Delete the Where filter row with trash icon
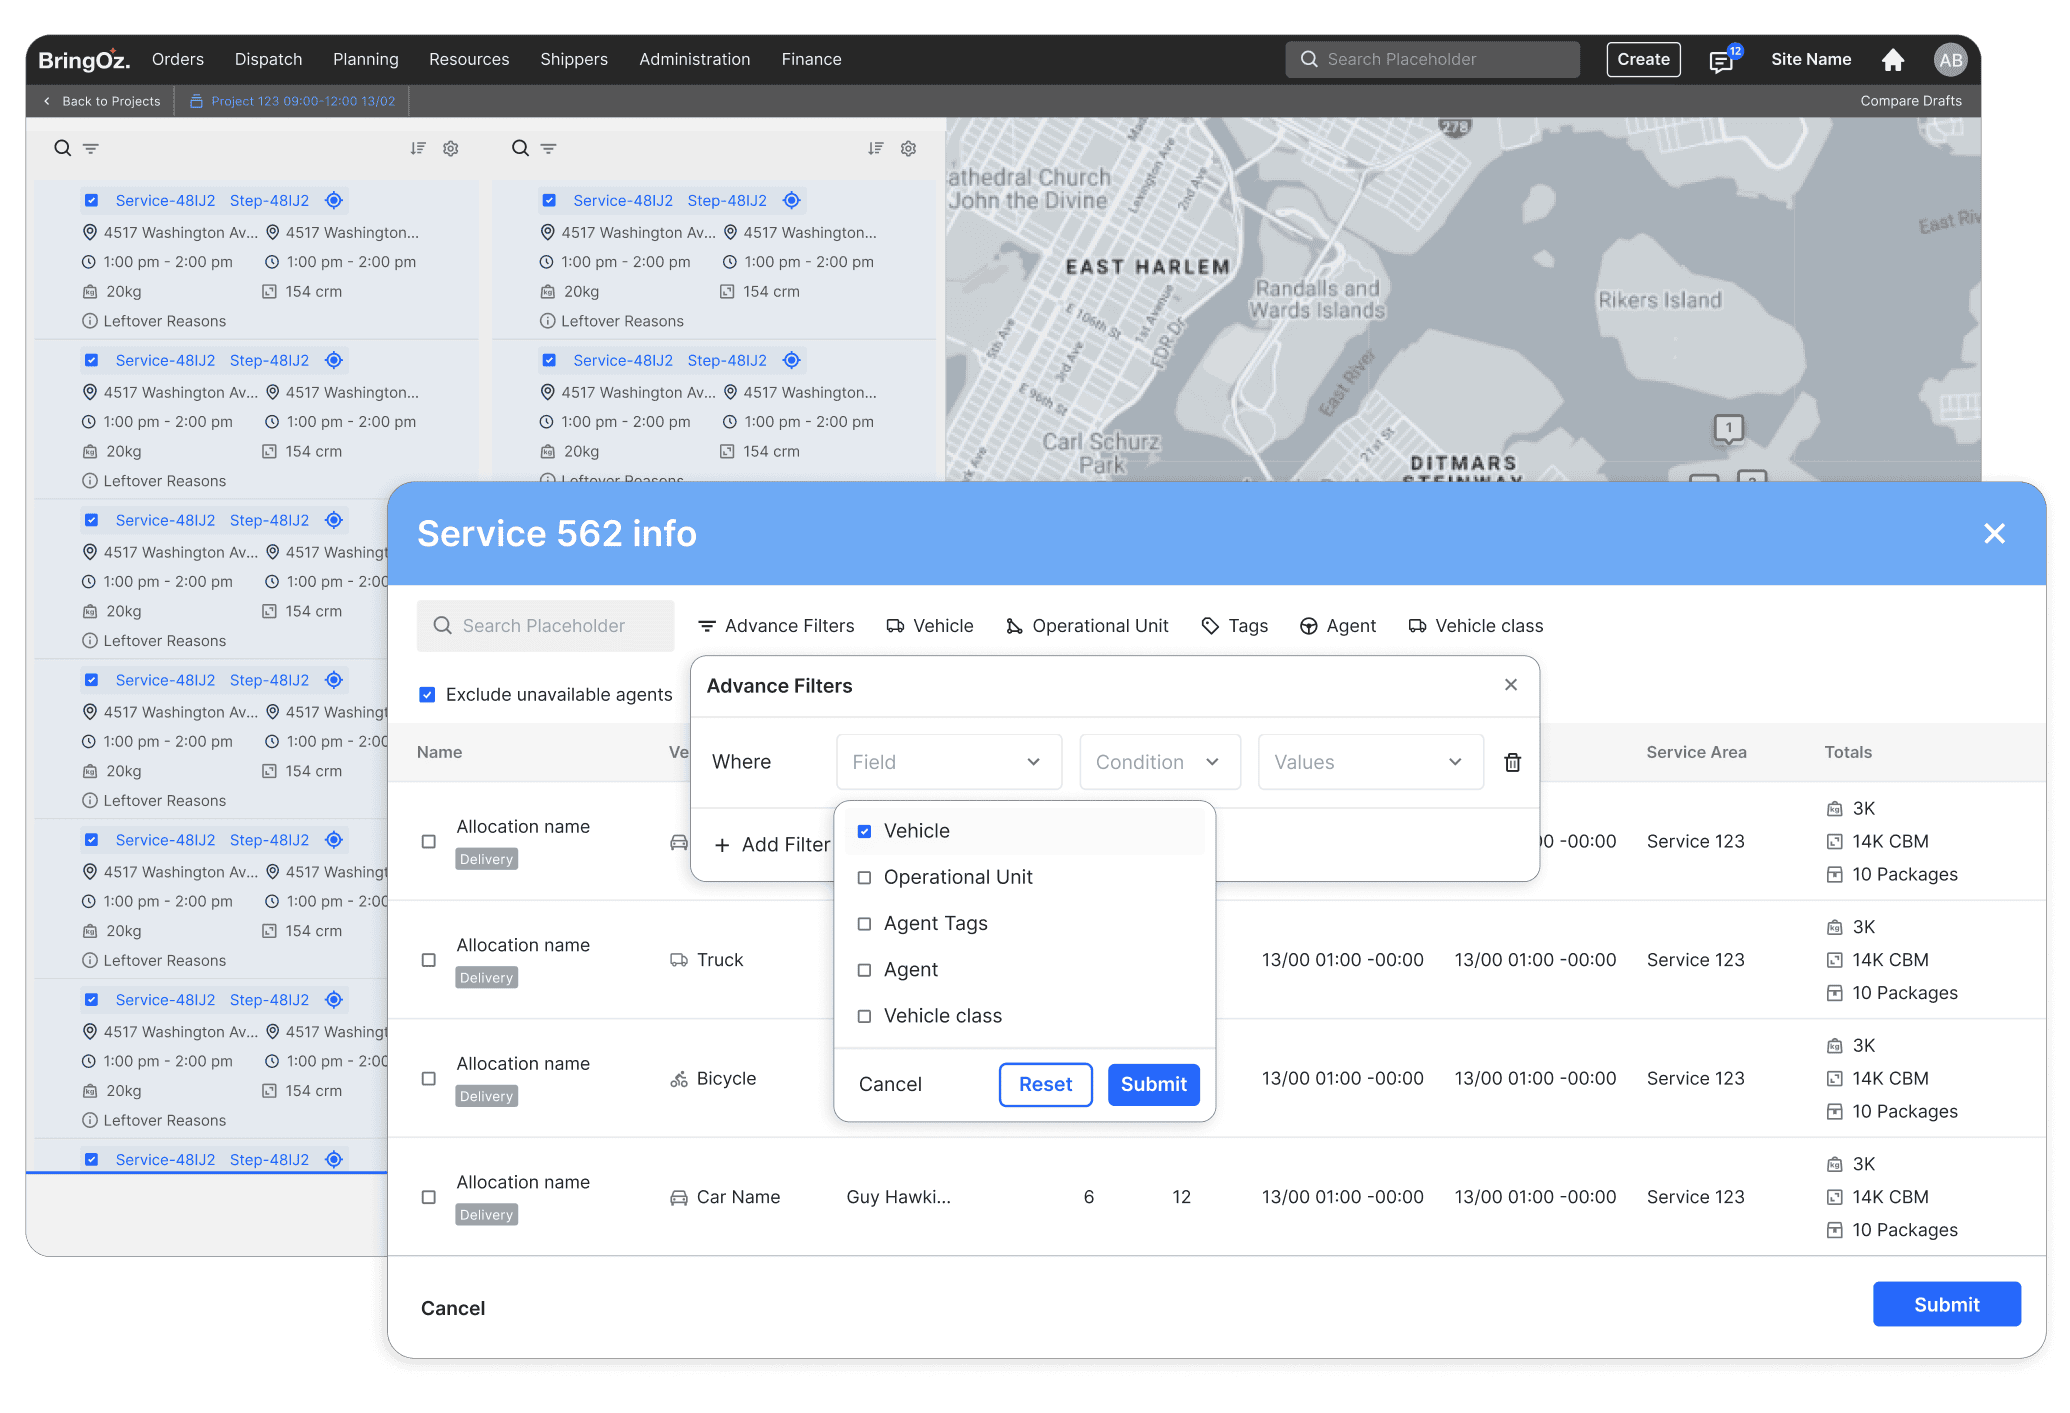The image size is (2070, 1413). (1513, 762)
